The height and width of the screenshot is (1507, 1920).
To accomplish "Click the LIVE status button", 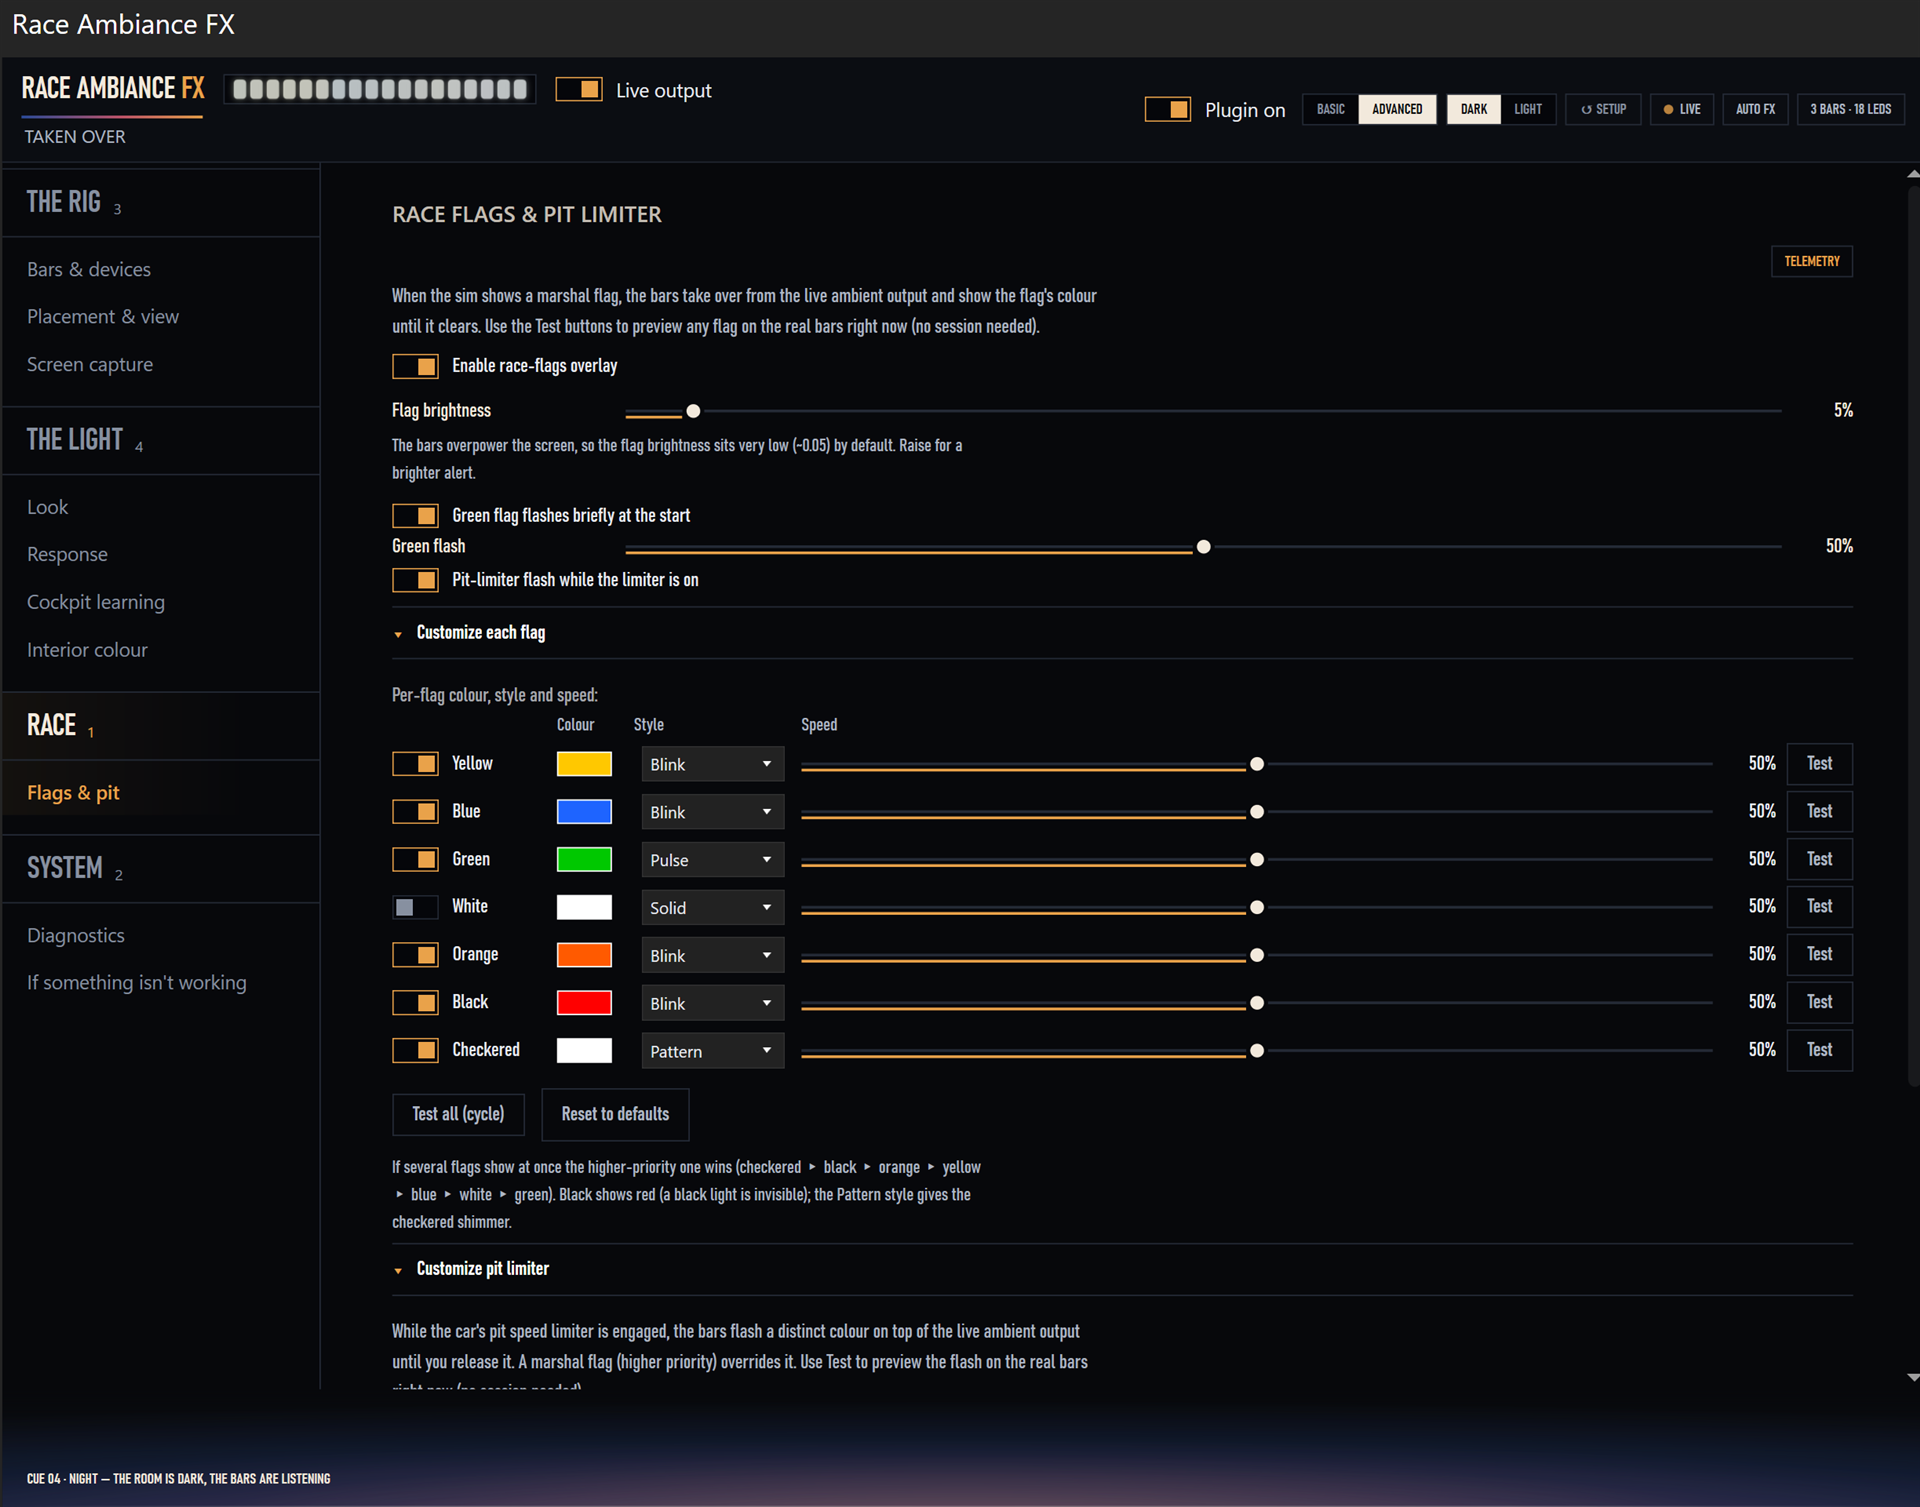I will [x=1681, y=109].
